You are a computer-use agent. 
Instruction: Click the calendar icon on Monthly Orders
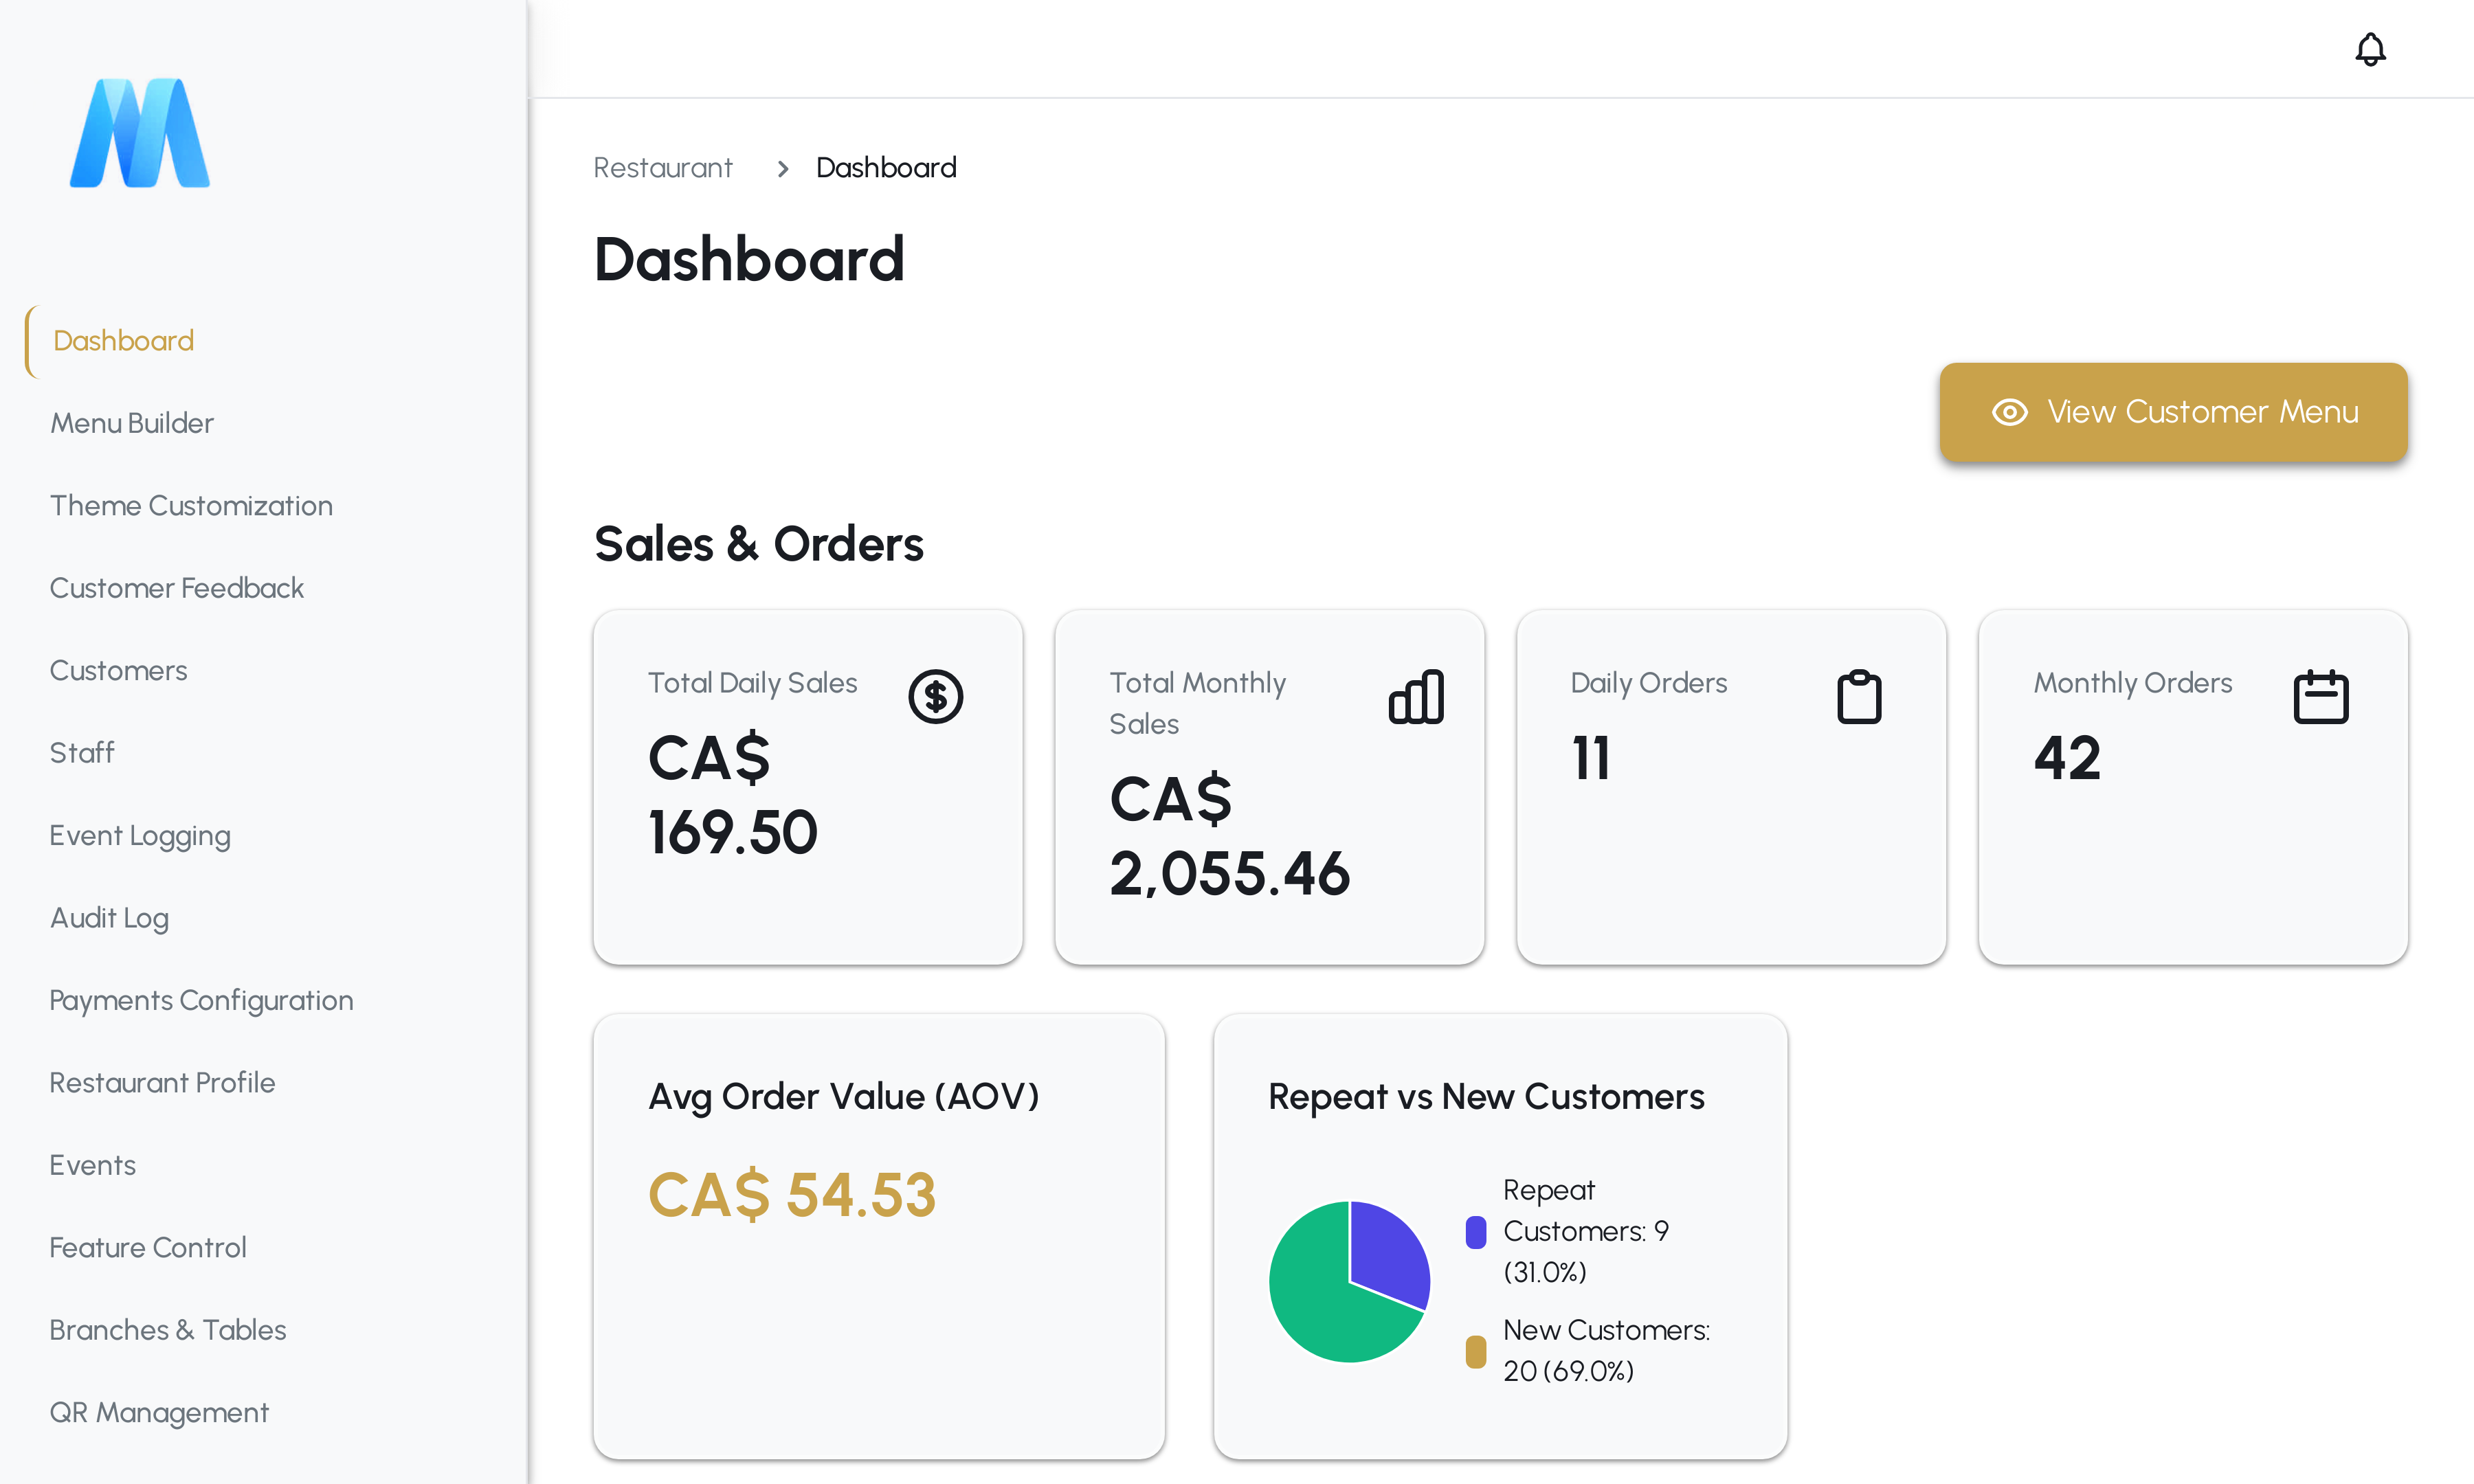2320,696
